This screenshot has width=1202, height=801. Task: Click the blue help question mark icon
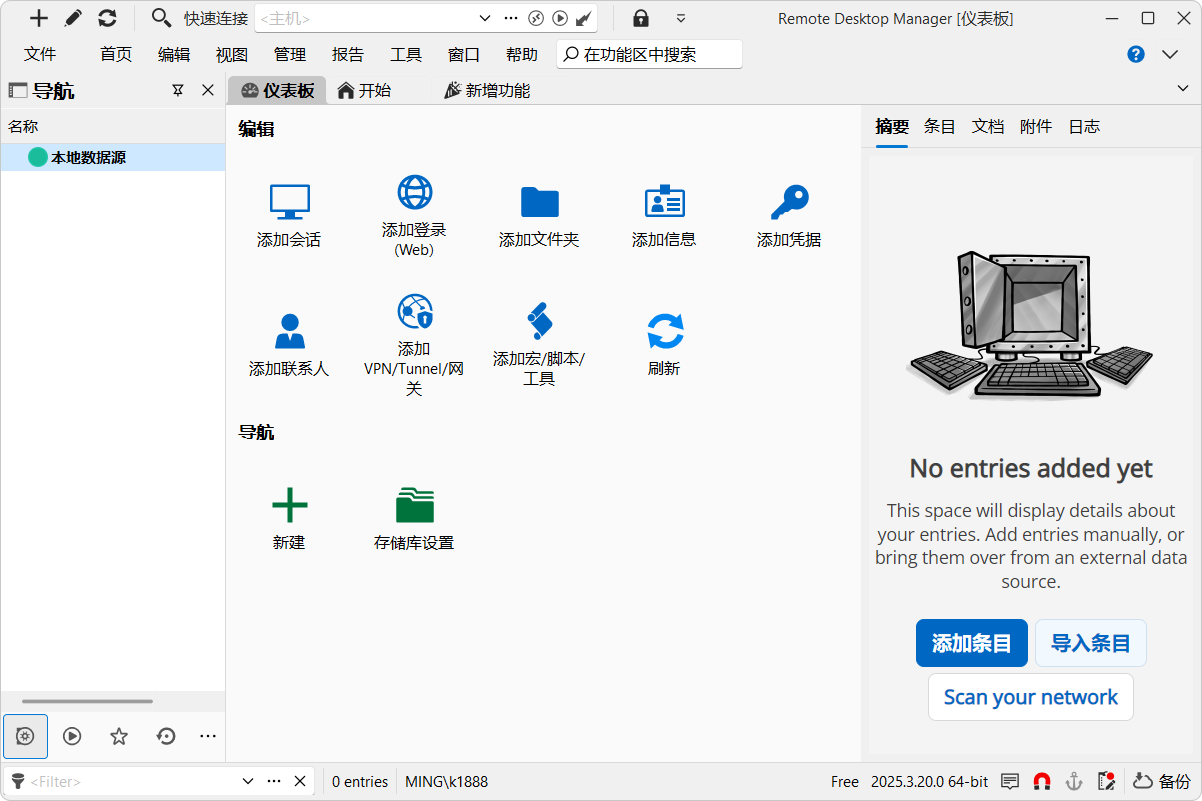point(1136,54)
